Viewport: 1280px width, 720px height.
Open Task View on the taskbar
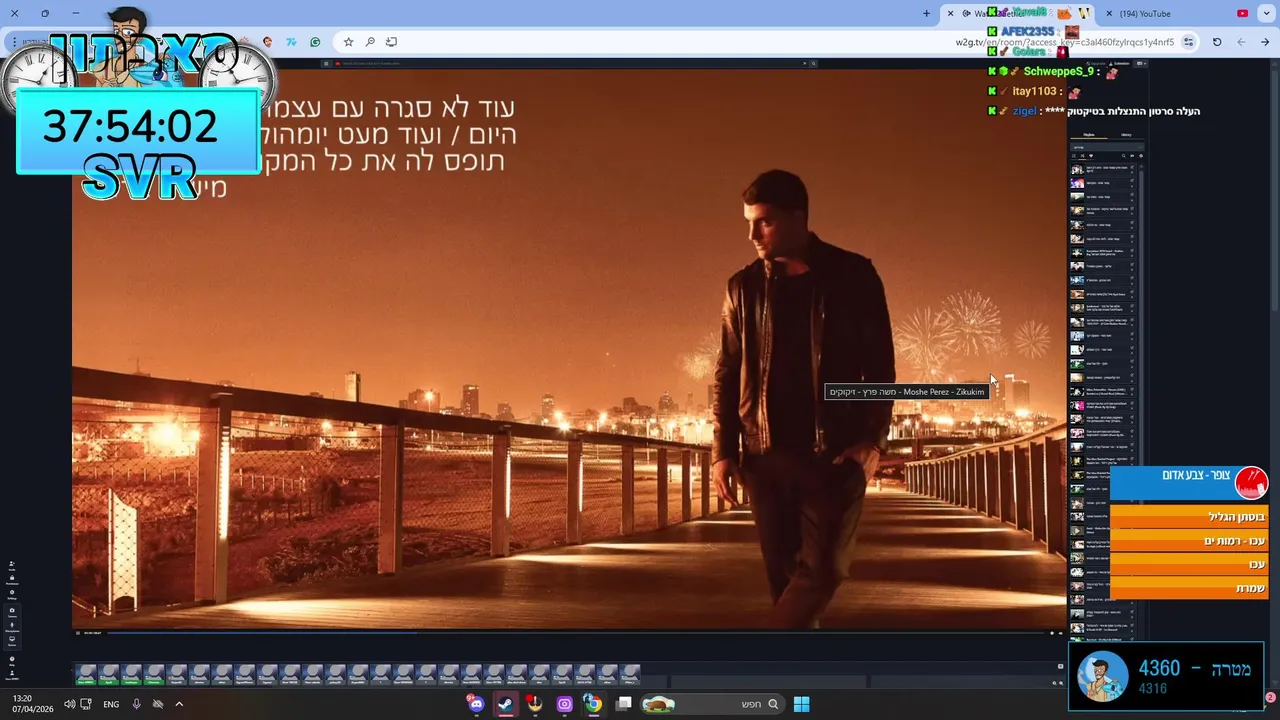(624, 704)
